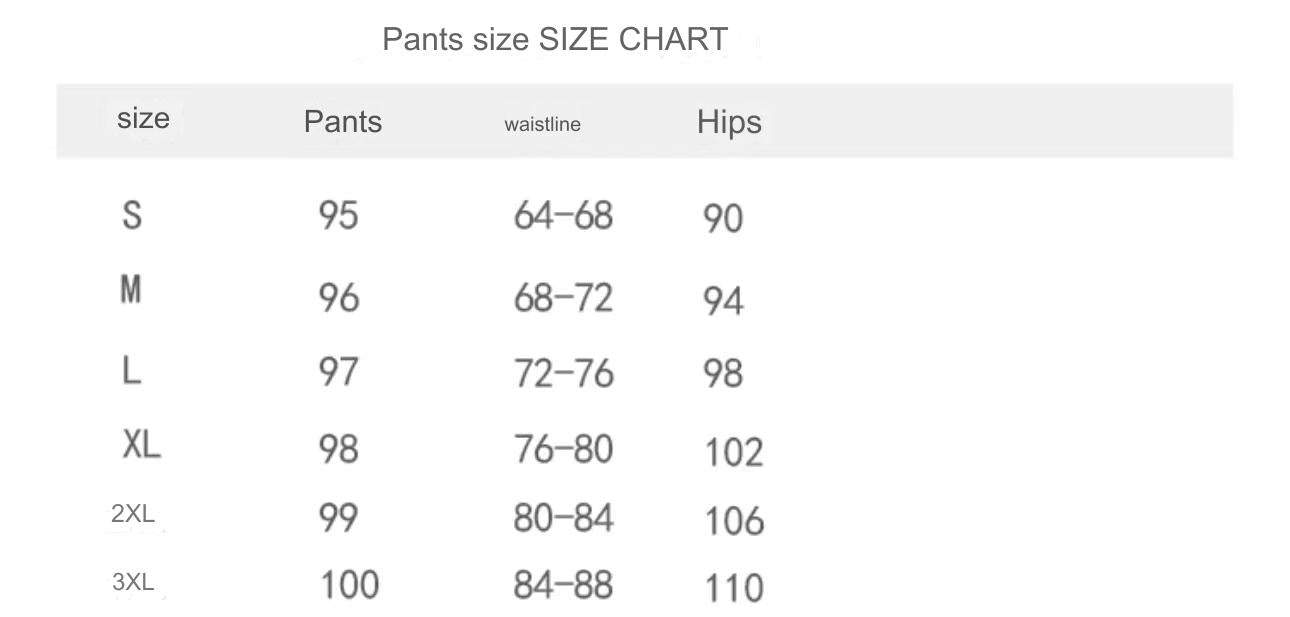The image size is (1290, 617).
Task: Click the '2XL' size row label
Action: (133, 514)
